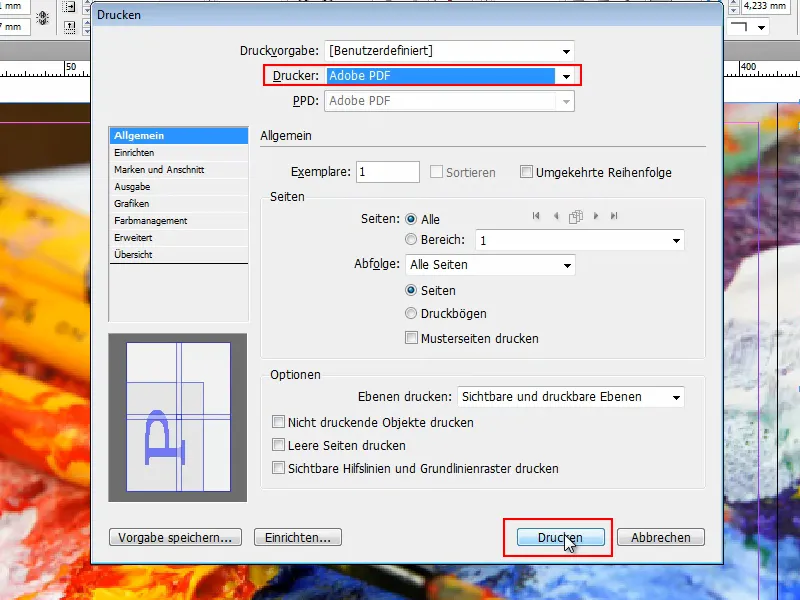Go to first page navigation icon
The height and width of the screenshot is (600, 800).
coord(536,216)
